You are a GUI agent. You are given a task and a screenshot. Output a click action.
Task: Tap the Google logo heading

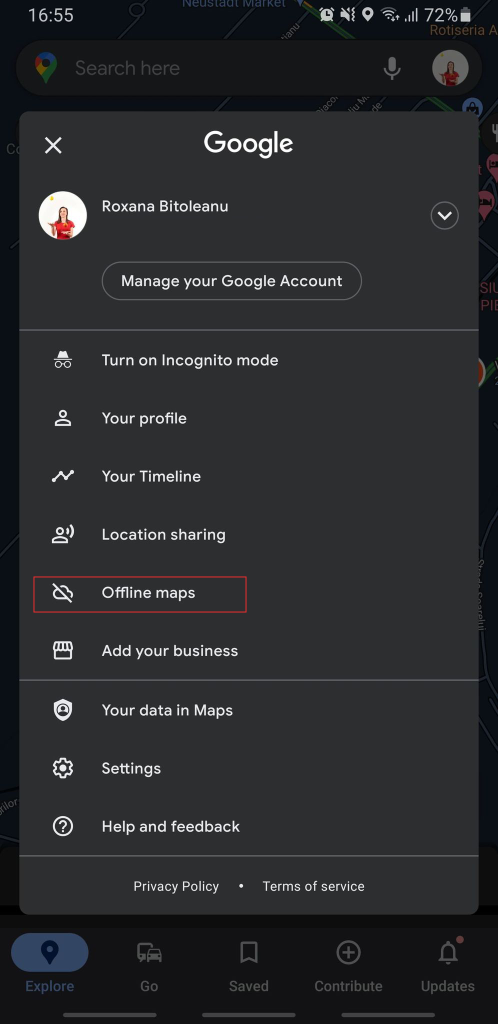click(x=249, y=144)
